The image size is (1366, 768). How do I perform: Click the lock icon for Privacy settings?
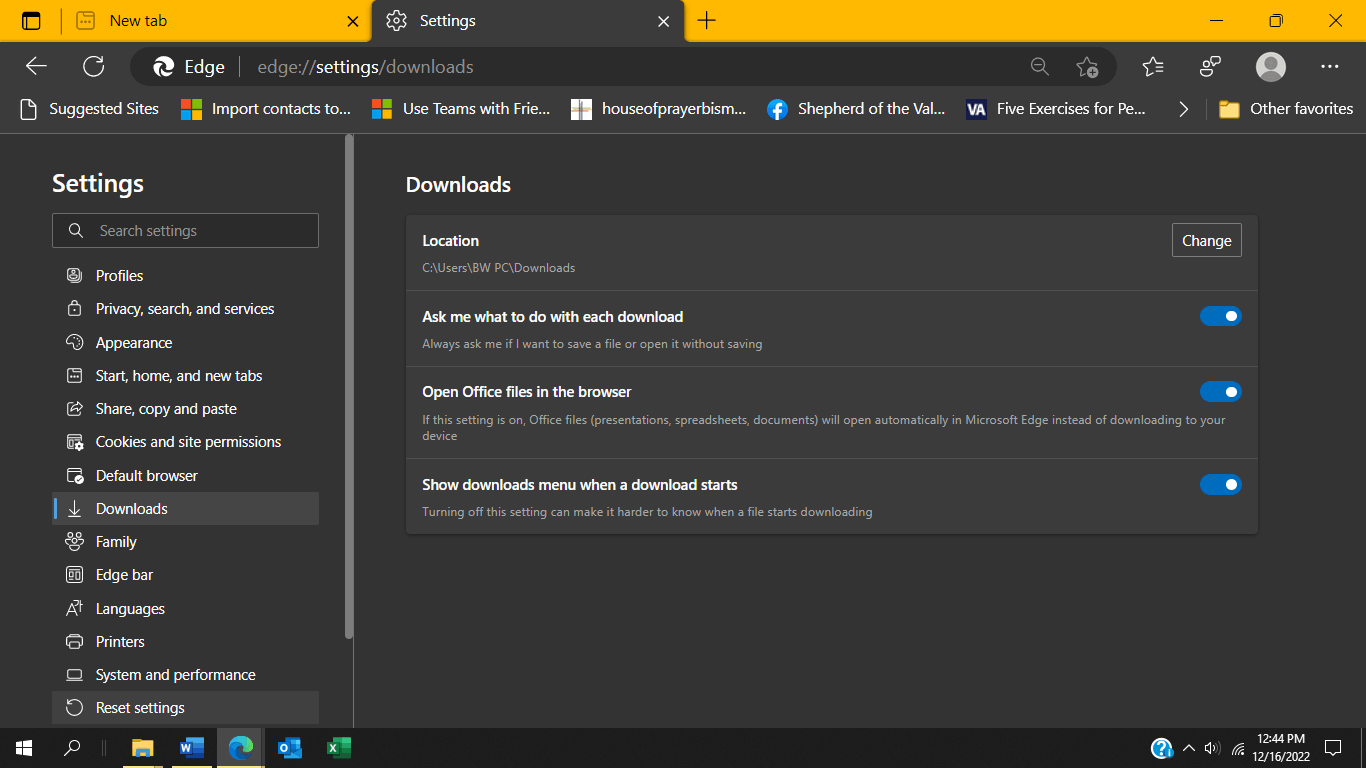point(74,309)
